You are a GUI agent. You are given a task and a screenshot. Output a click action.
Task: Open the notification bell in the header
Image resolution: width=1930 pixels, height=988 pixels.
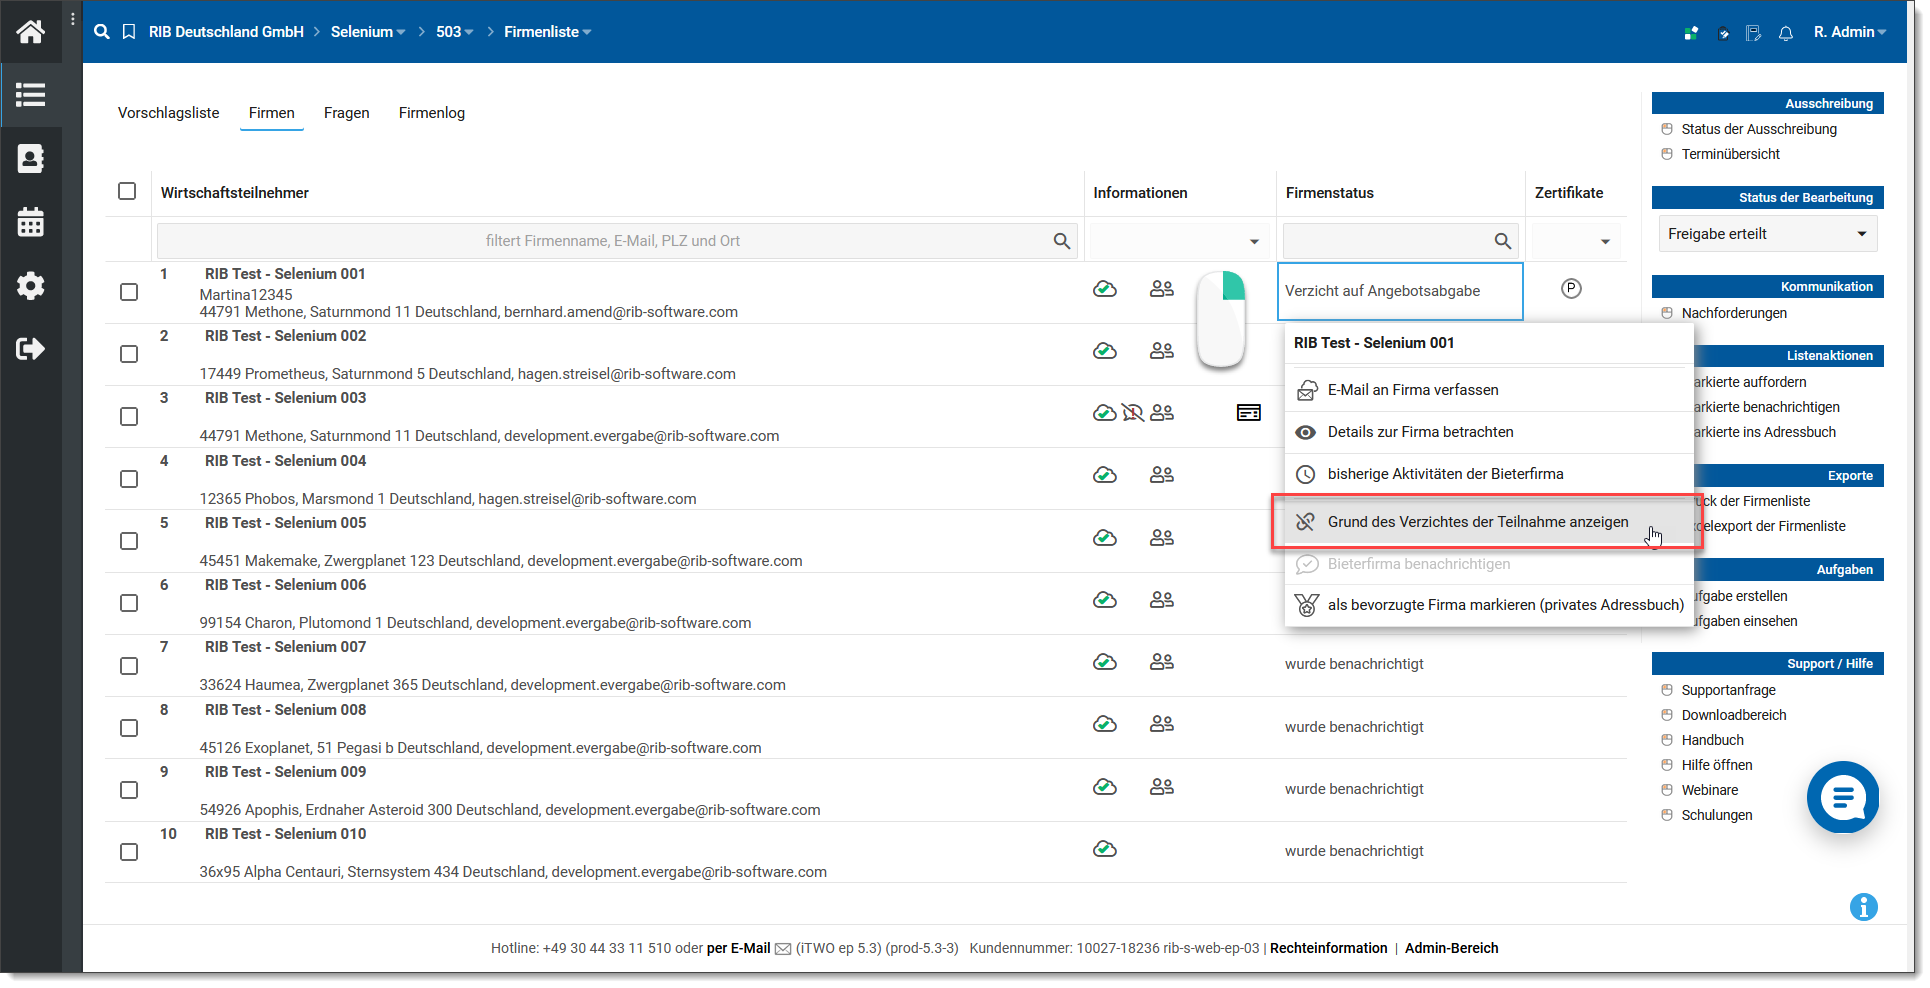(1785, 33)
